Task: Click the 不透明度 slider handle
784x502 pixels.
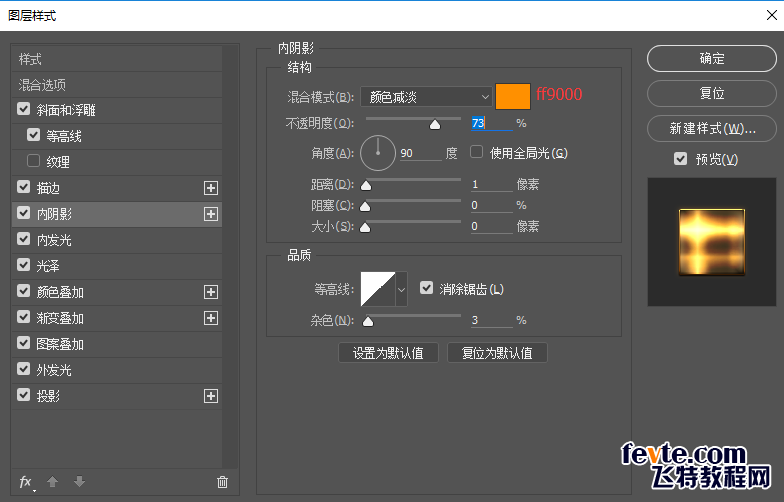Action: point(435,124)
